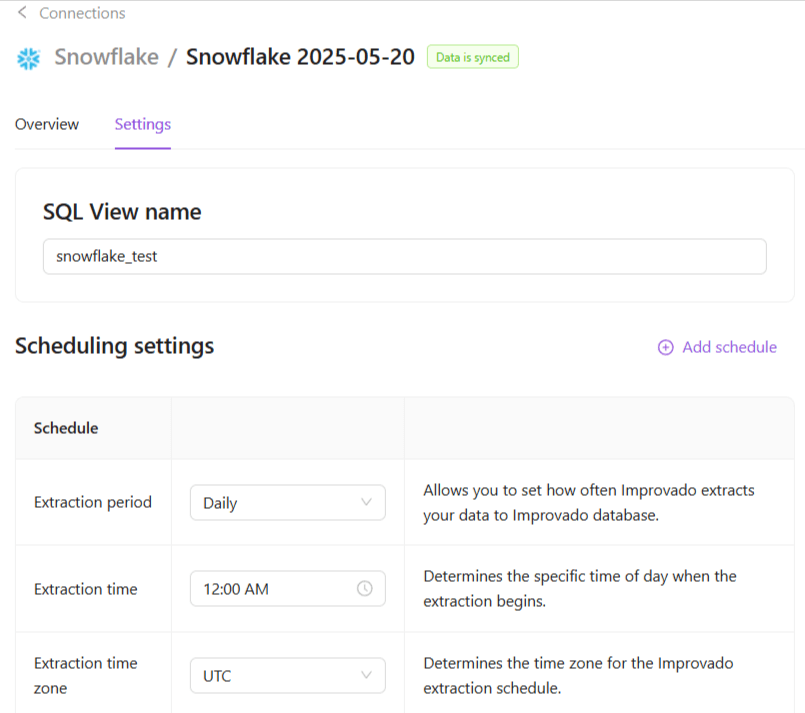
Task: Click the back chevron beside Connections
Action: click(x=22, y=13)
